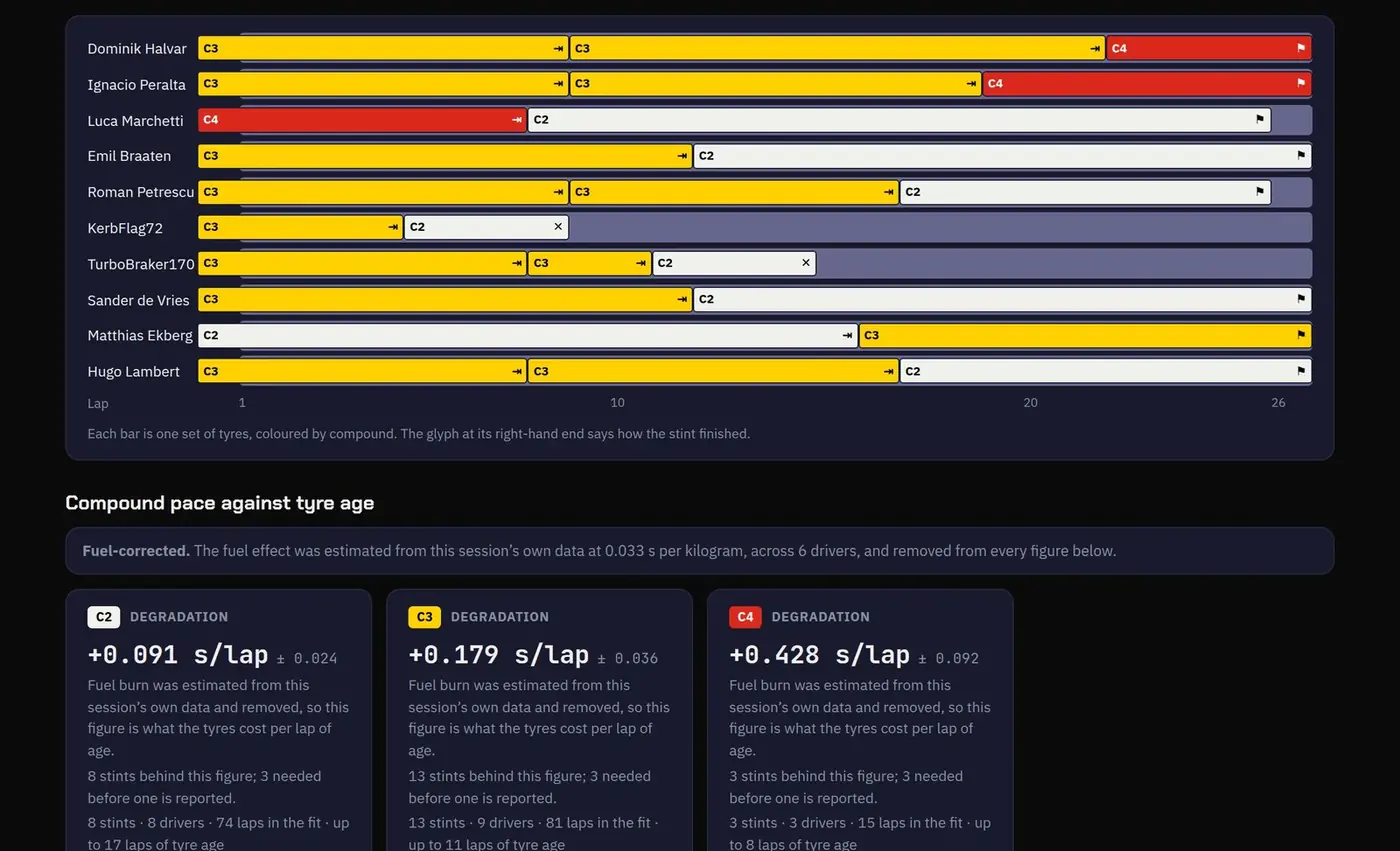Click the 'Lap' axis caption

(98, 404)
